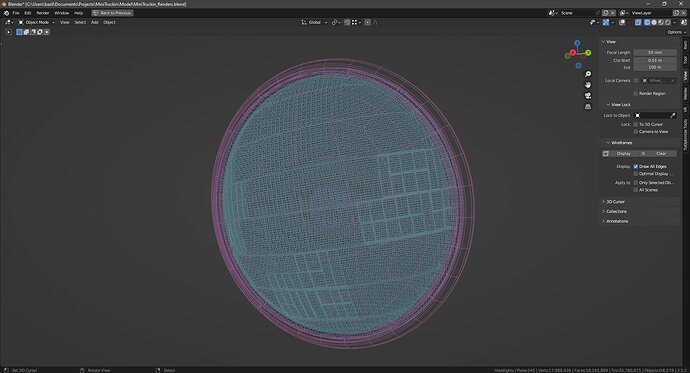The width and height of the screenshot is (690, 373).
Task: Click the Back to Previous button
Action: point(112,13)
